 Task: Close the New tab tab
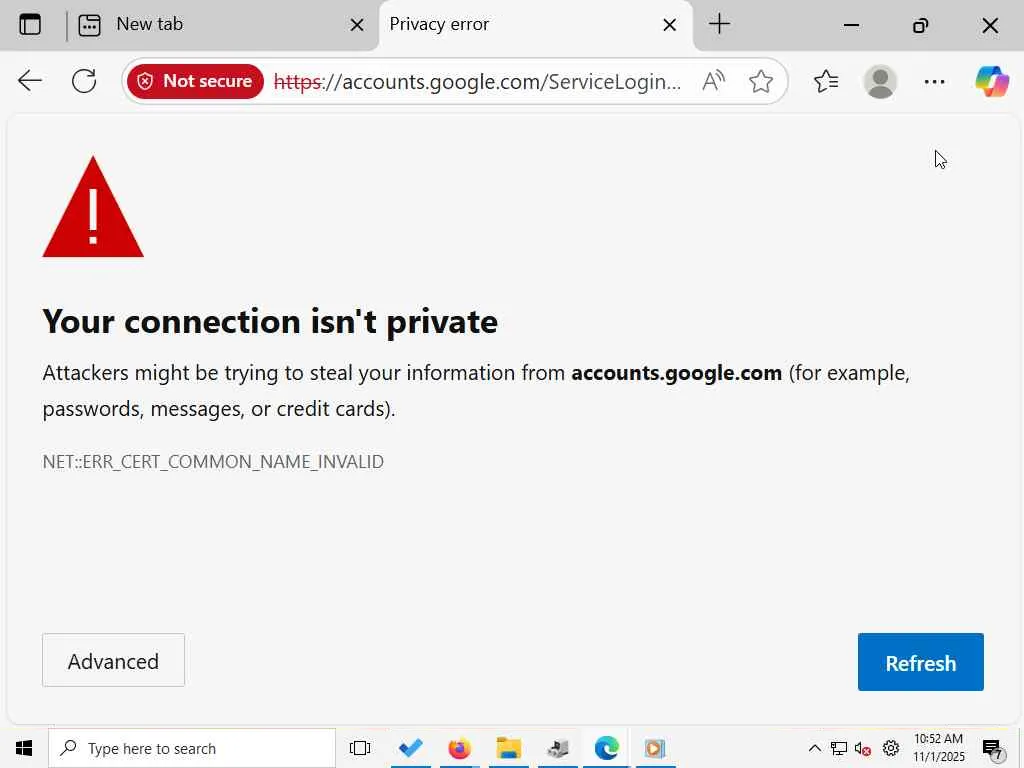click(x=357, y=25)
